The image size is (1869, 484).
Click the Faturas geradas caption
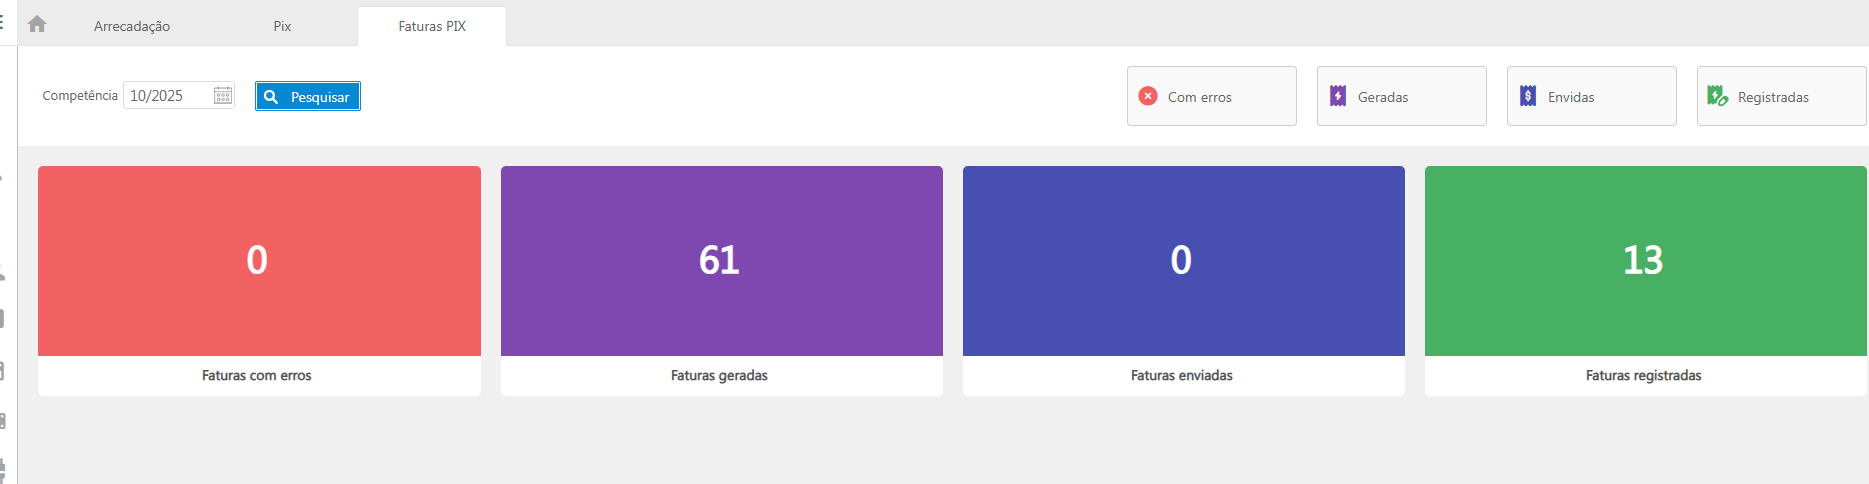pyautogui.click(x=719, y=376)
